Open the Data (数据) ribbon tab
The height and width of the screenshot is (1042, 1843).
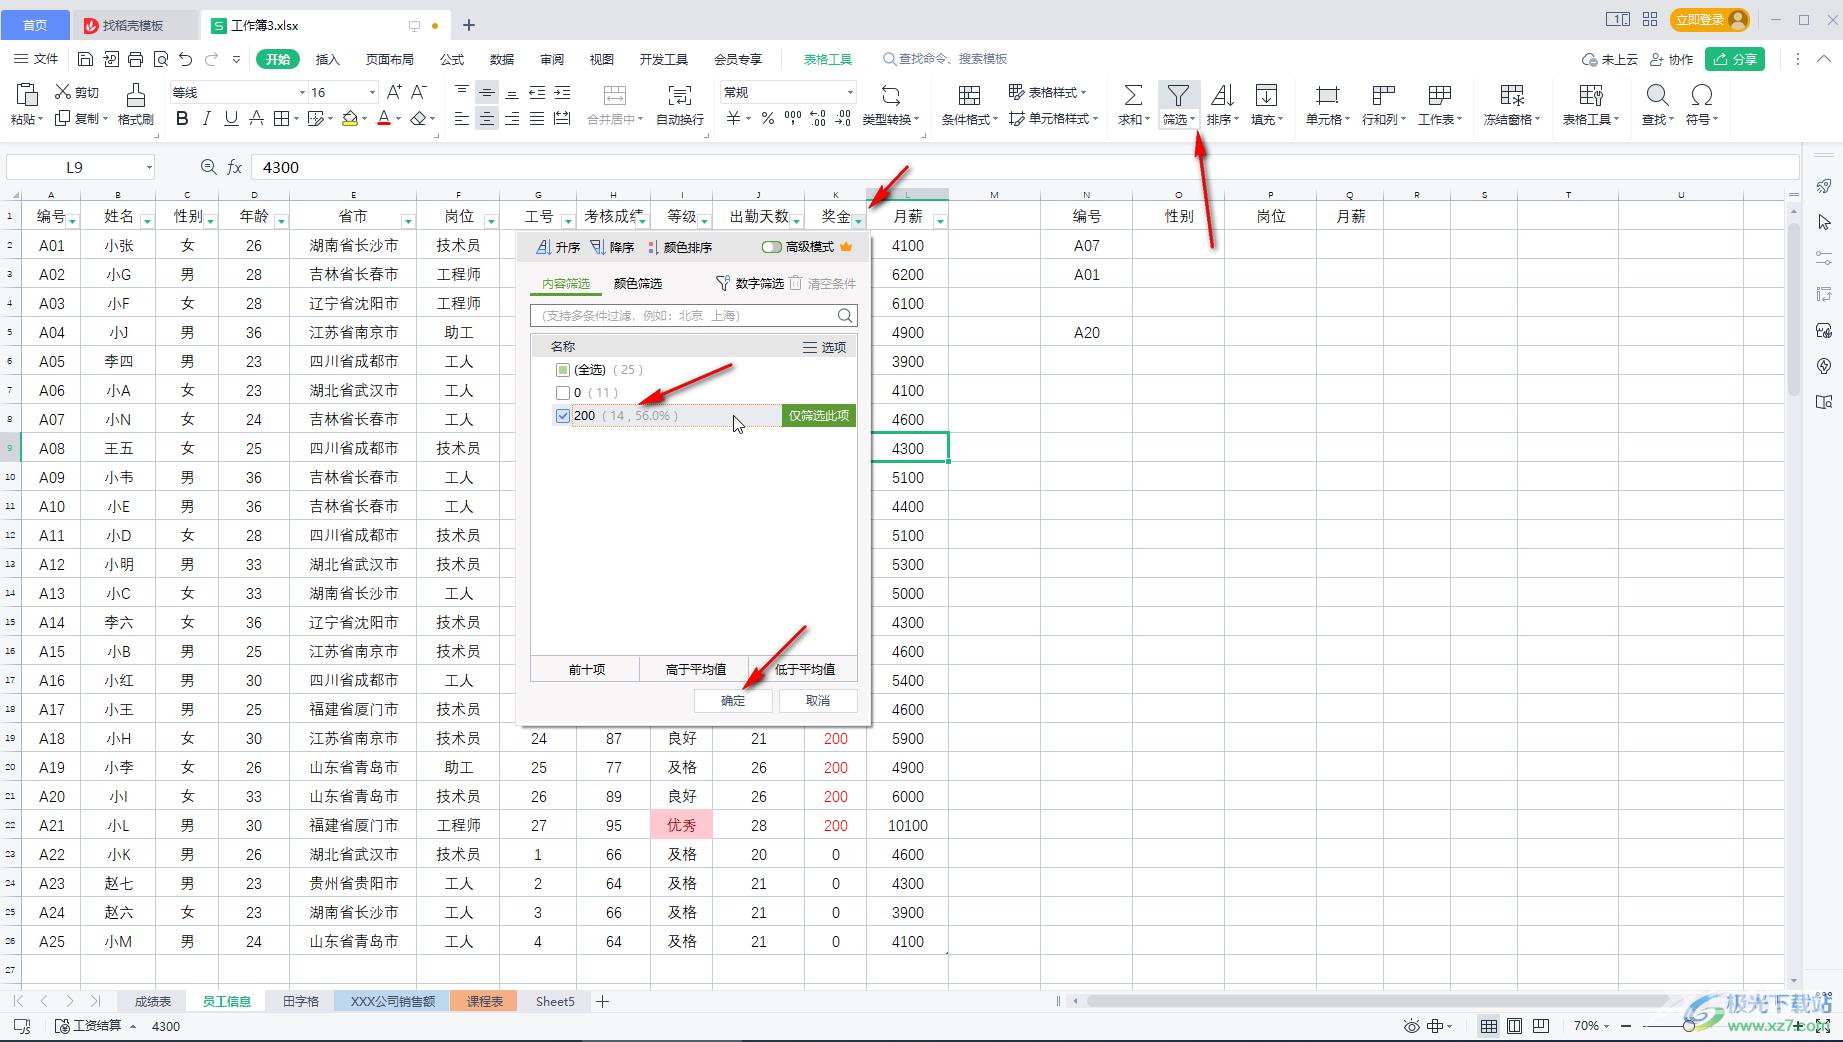tap(502, 59)
